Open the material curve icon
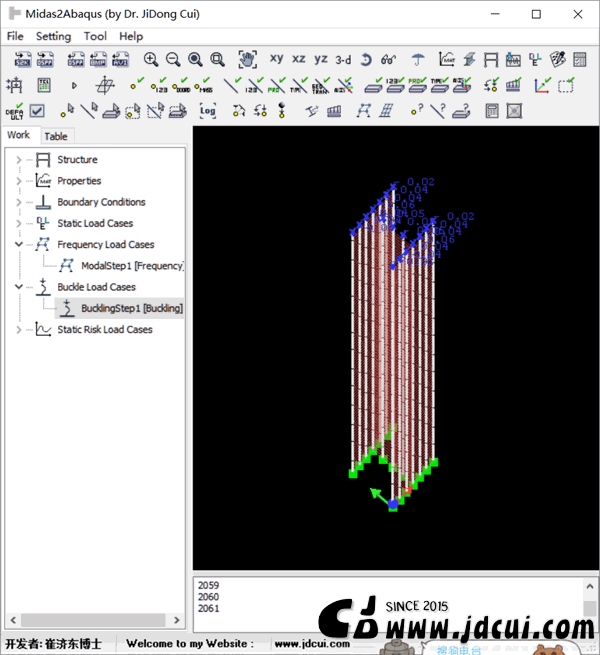 pos(447,59)
